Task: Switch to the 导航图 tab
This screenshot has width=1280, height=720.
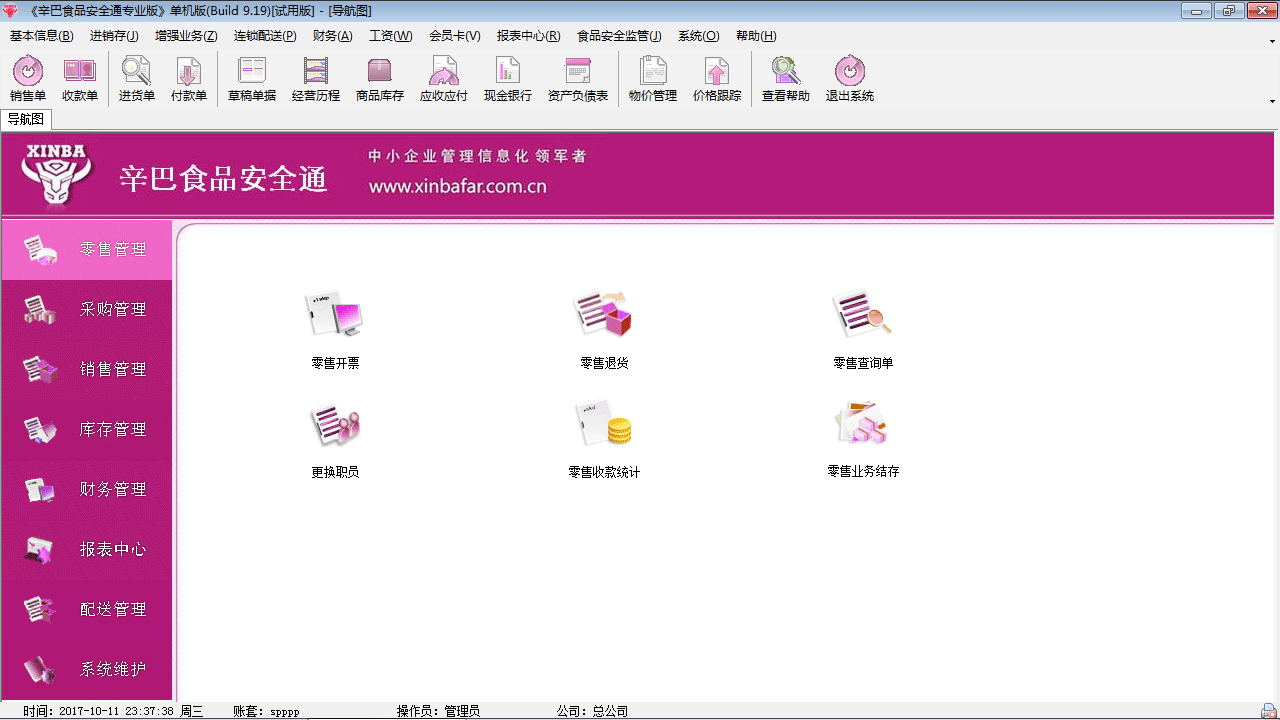Action: [x=26, y=119]
